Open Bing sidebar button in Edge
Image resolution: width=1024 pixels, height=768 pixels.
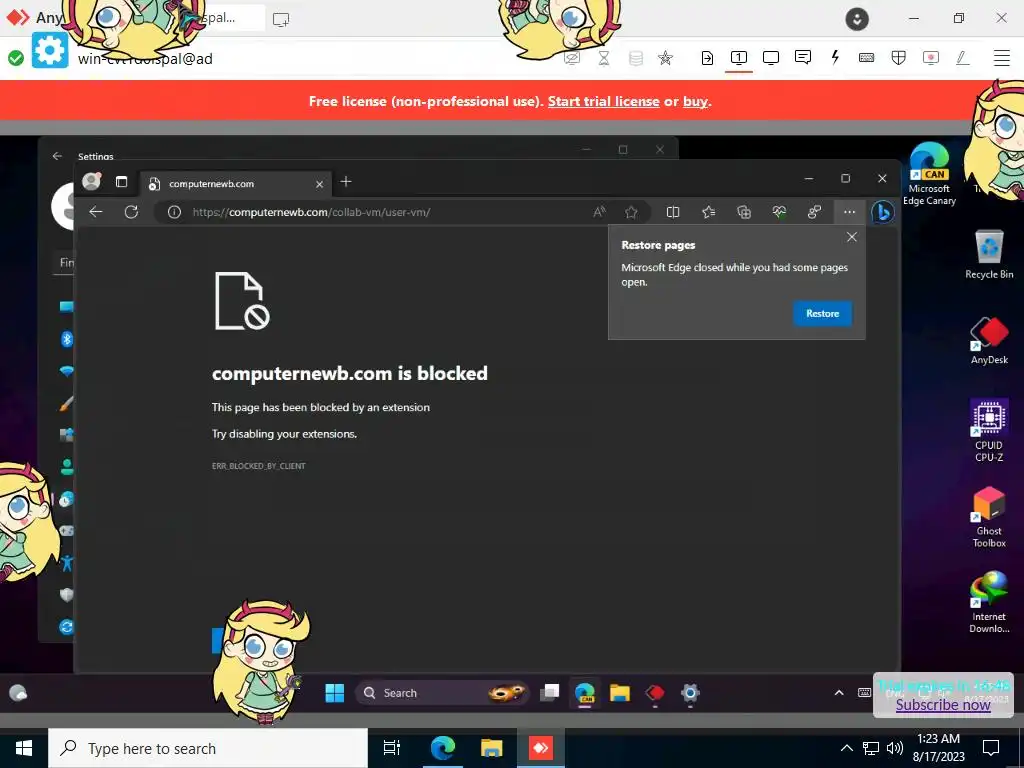[882, 212]
